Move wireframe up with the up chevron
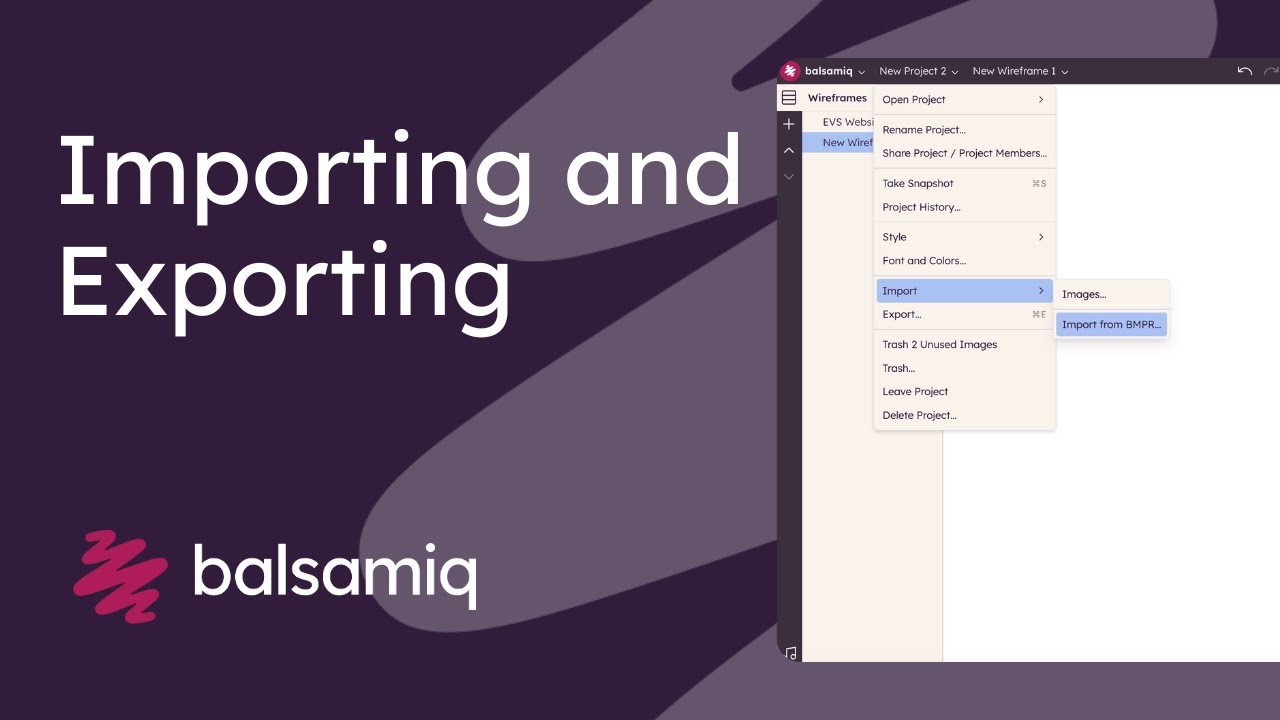 (789, 150)
